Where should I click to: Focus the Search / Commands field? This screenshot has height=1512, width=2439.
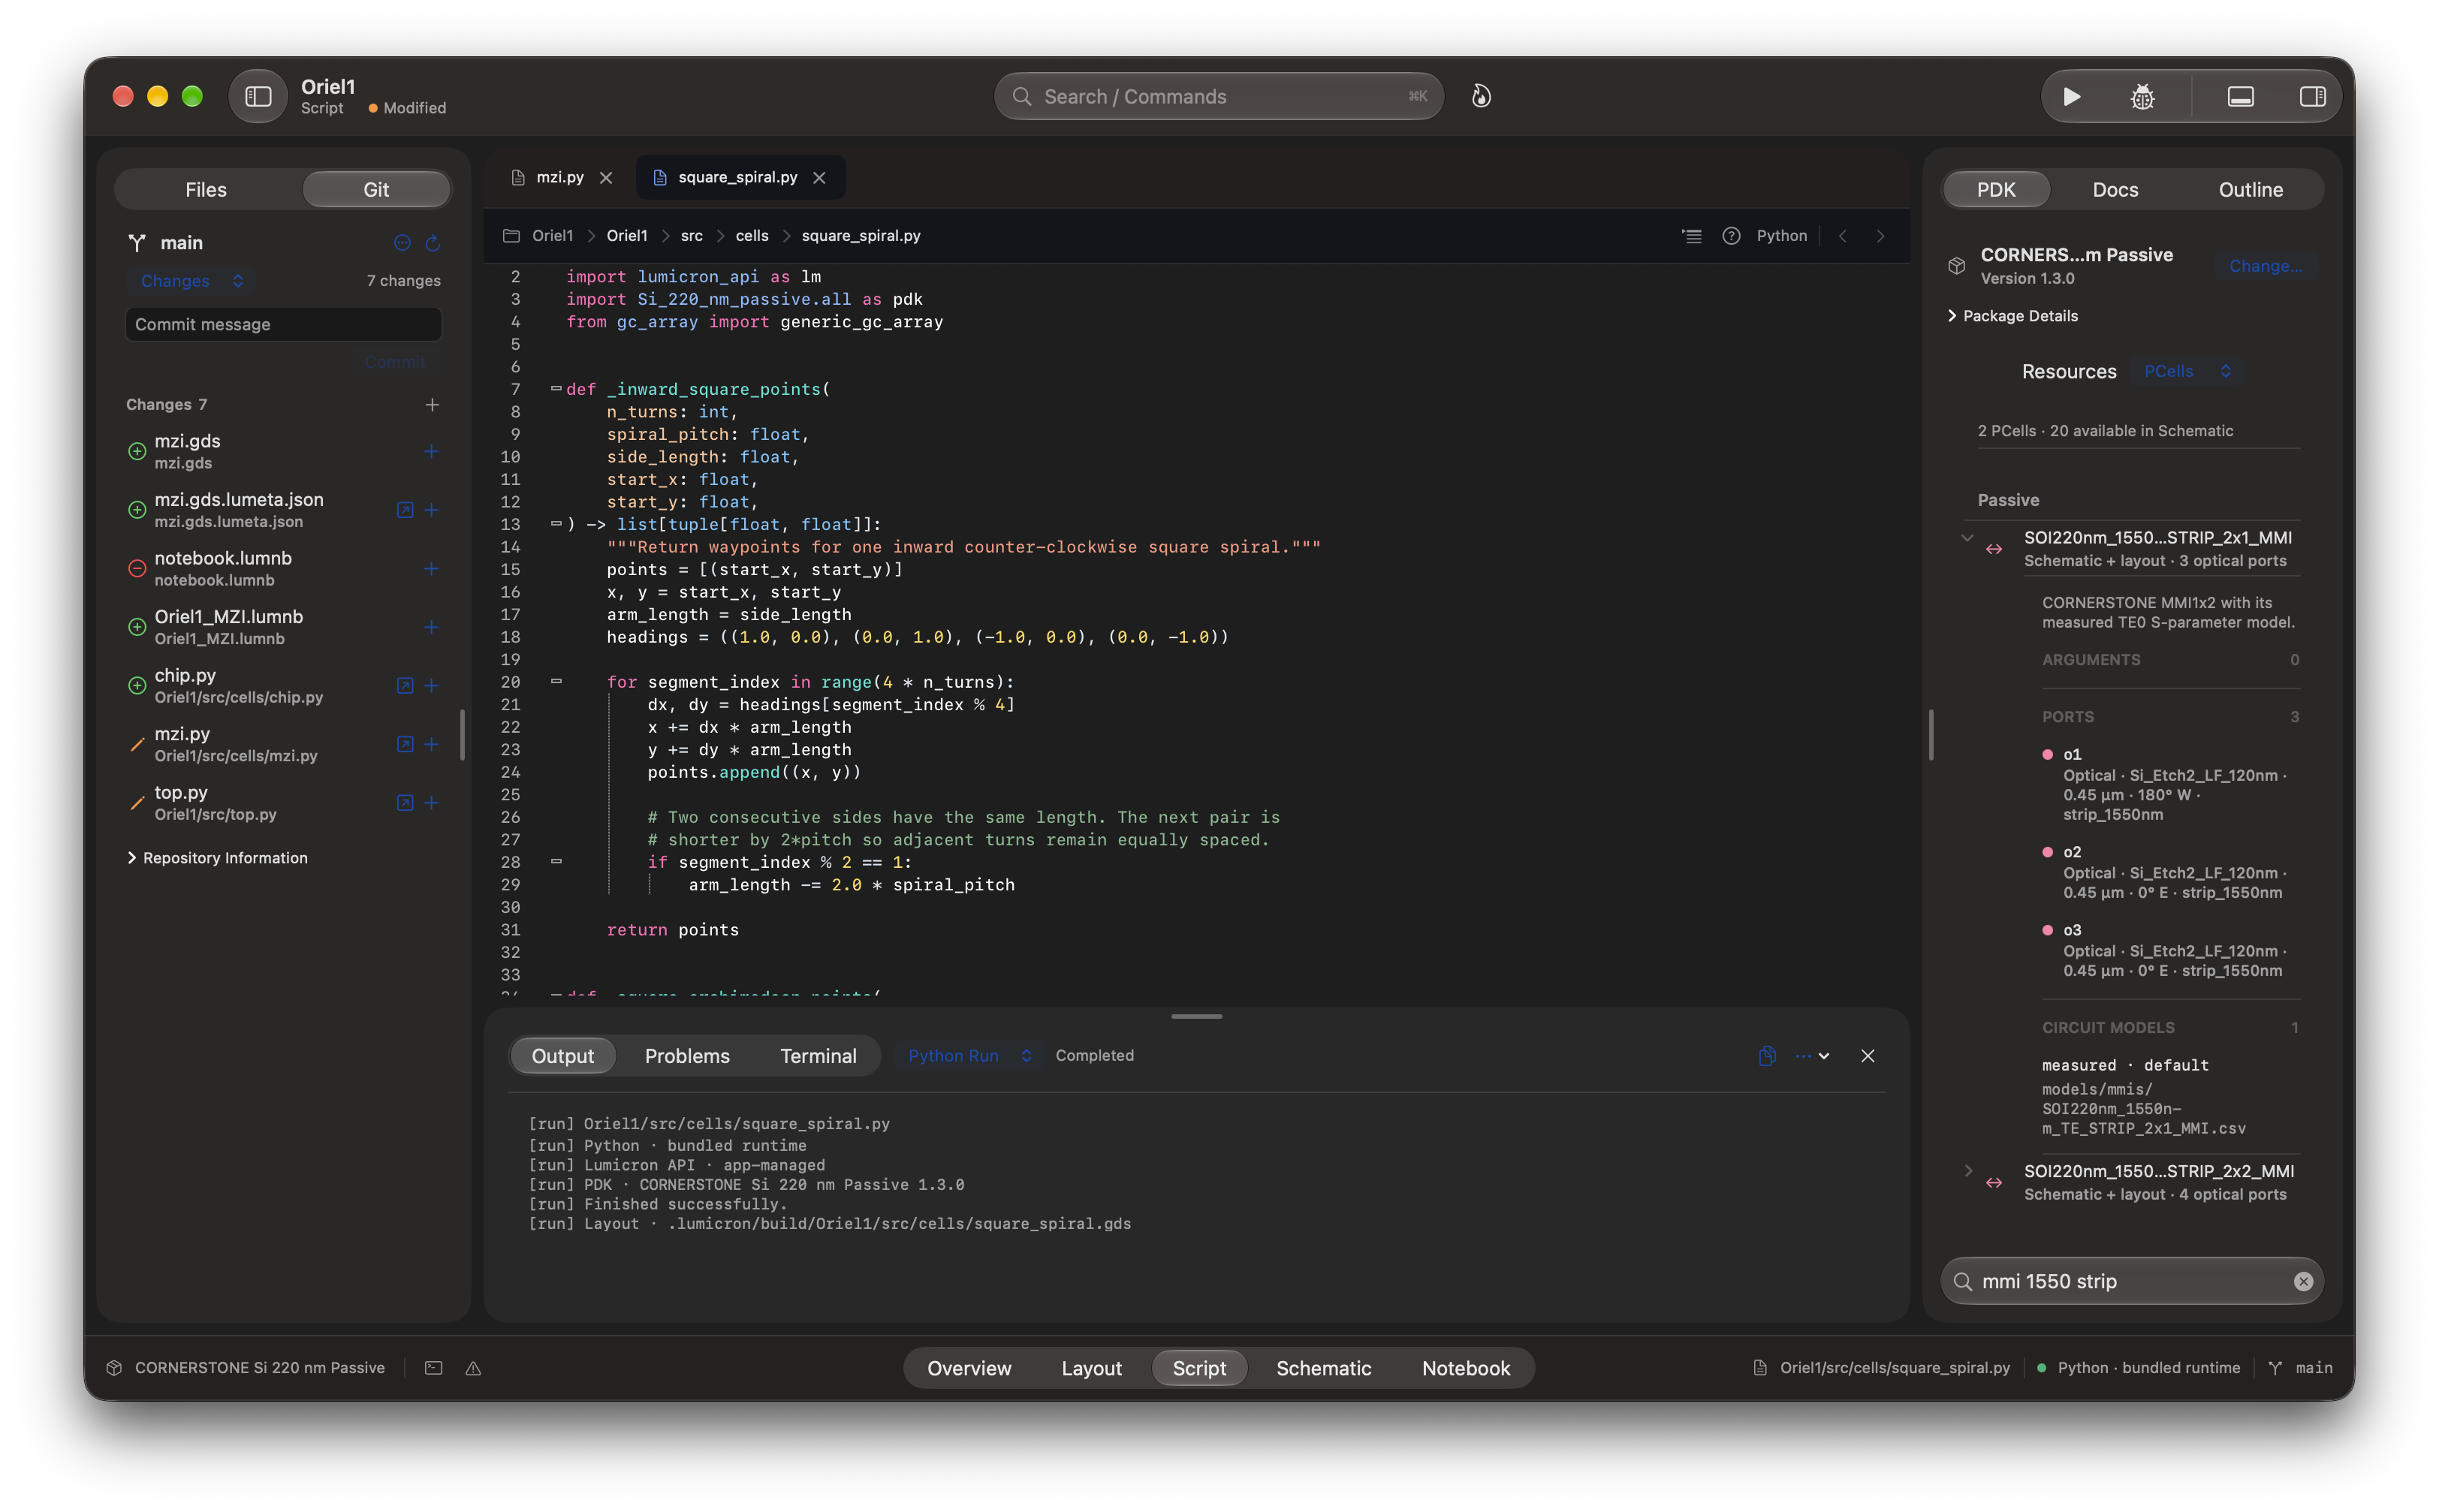pos(1218,96)
